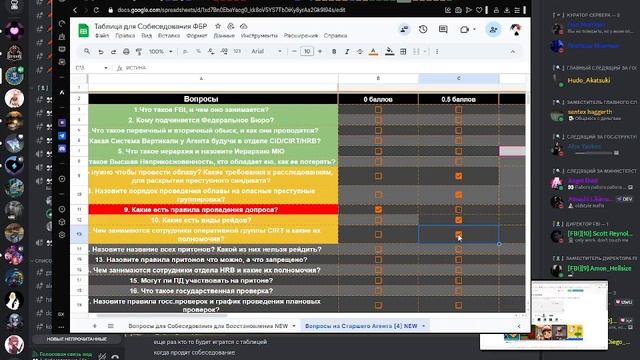Select column C header
This screenshot has width=640, height=360.
458,78
